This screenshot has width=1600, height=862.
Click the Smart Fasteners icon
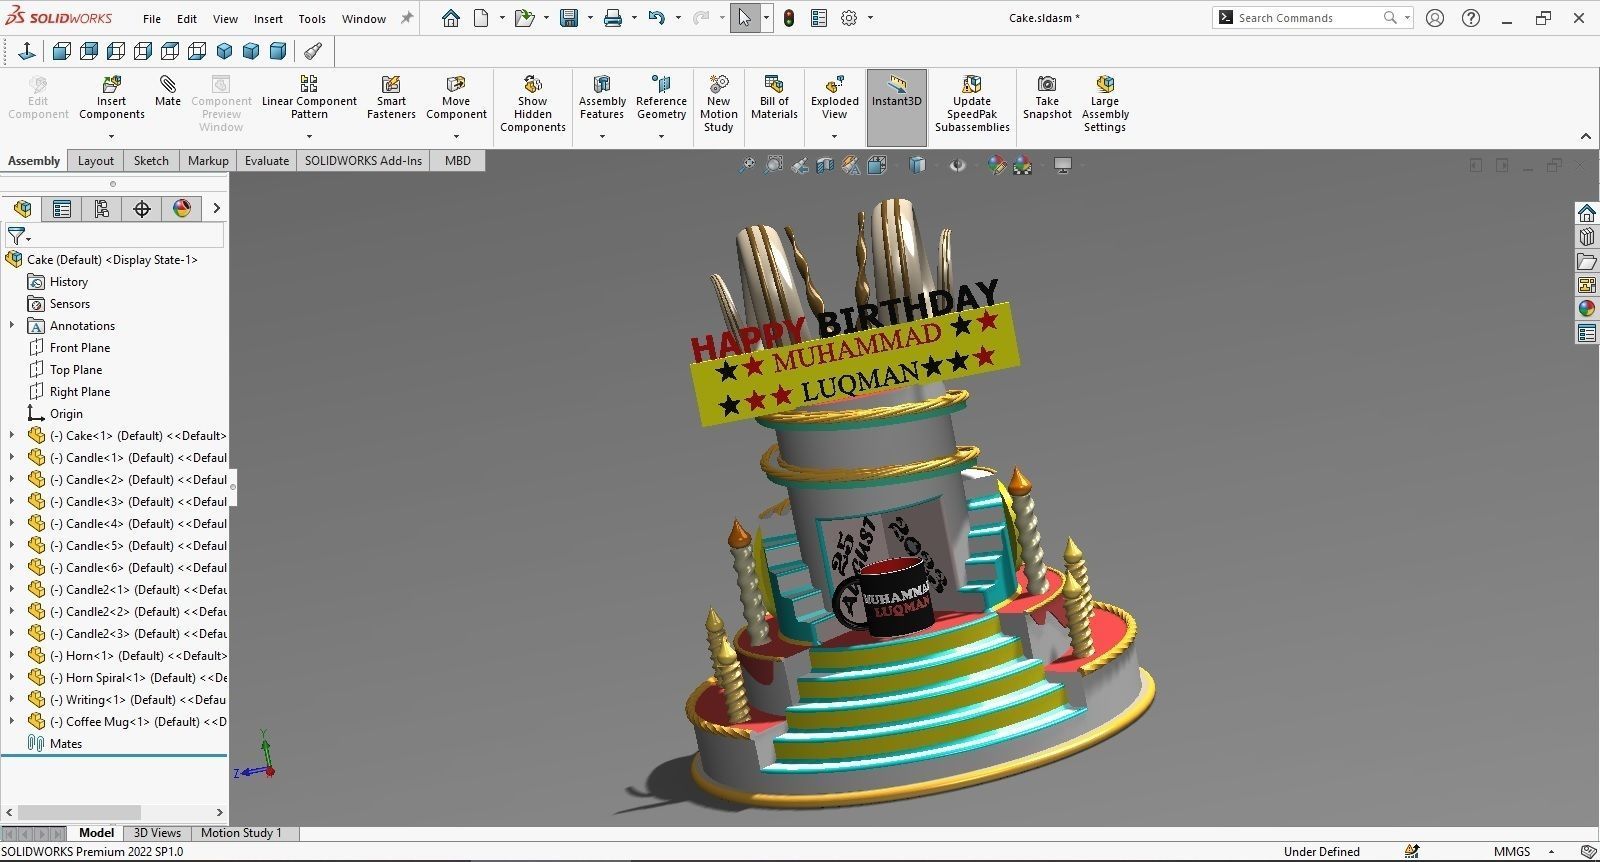391,97
